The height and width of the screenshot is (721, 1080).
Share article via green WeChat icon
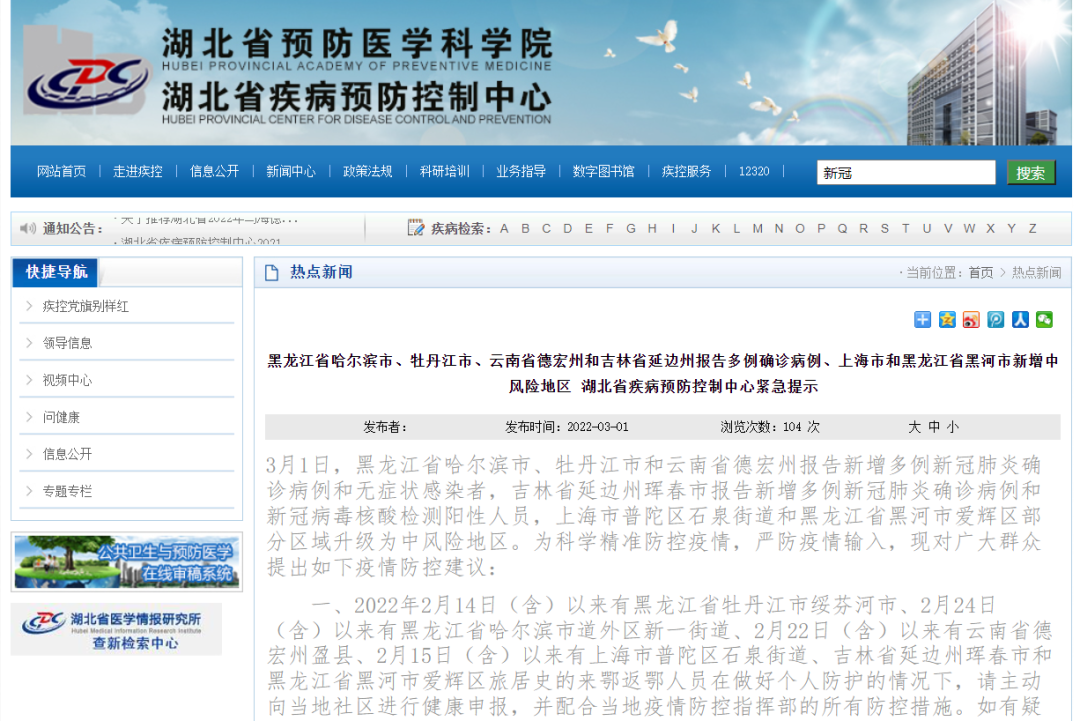(1044, 320)
